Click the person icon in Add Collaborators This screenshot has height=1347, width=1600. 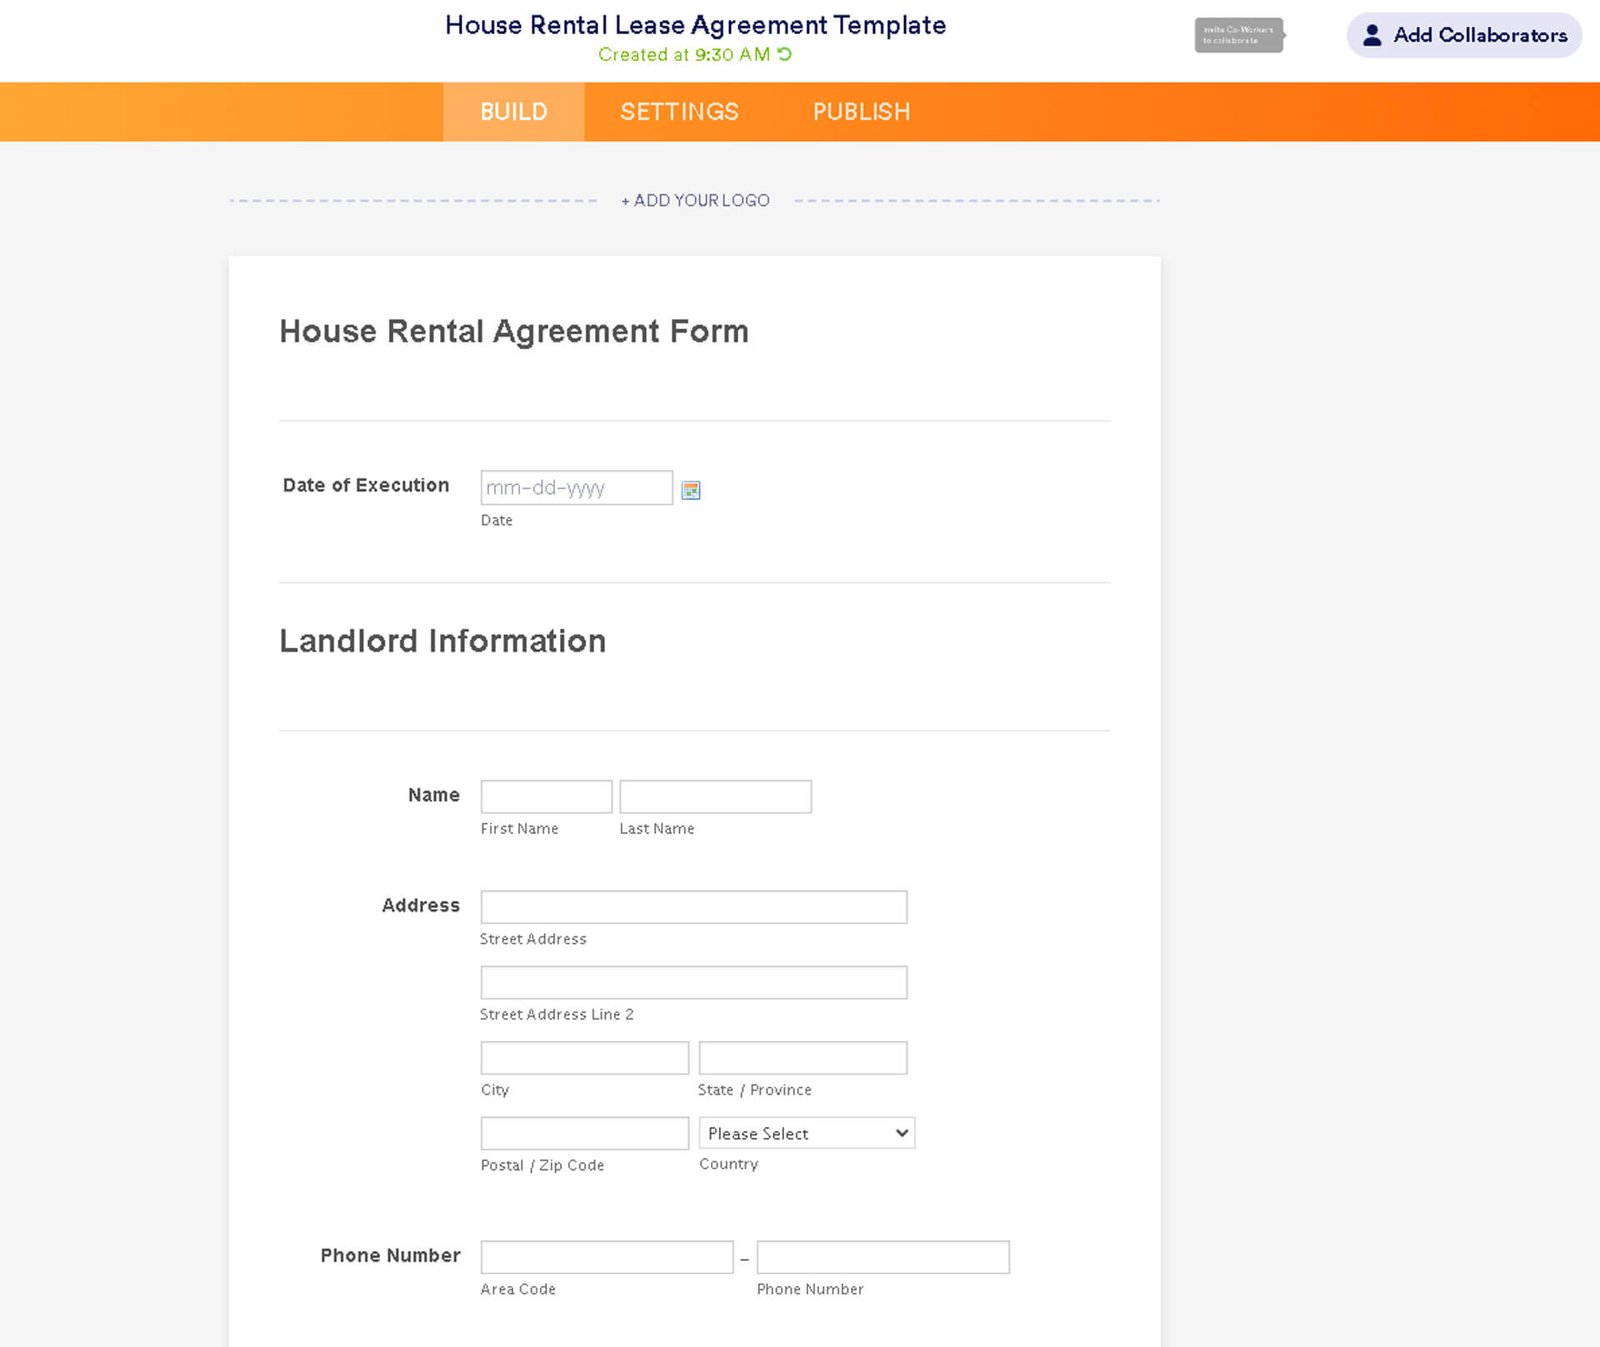coord(1372,35)
